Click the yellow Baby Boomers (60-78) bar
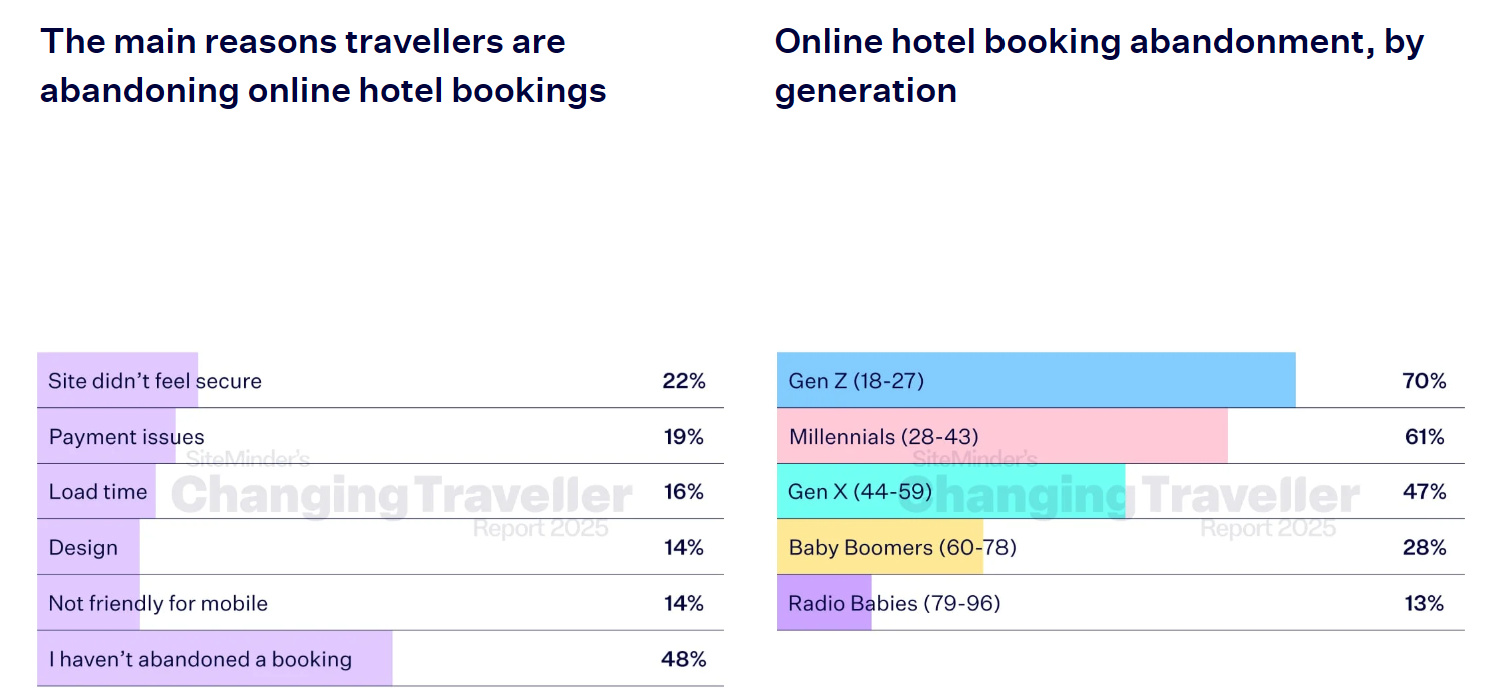The height and width of the screenshot is (698, 1499). 880,548
